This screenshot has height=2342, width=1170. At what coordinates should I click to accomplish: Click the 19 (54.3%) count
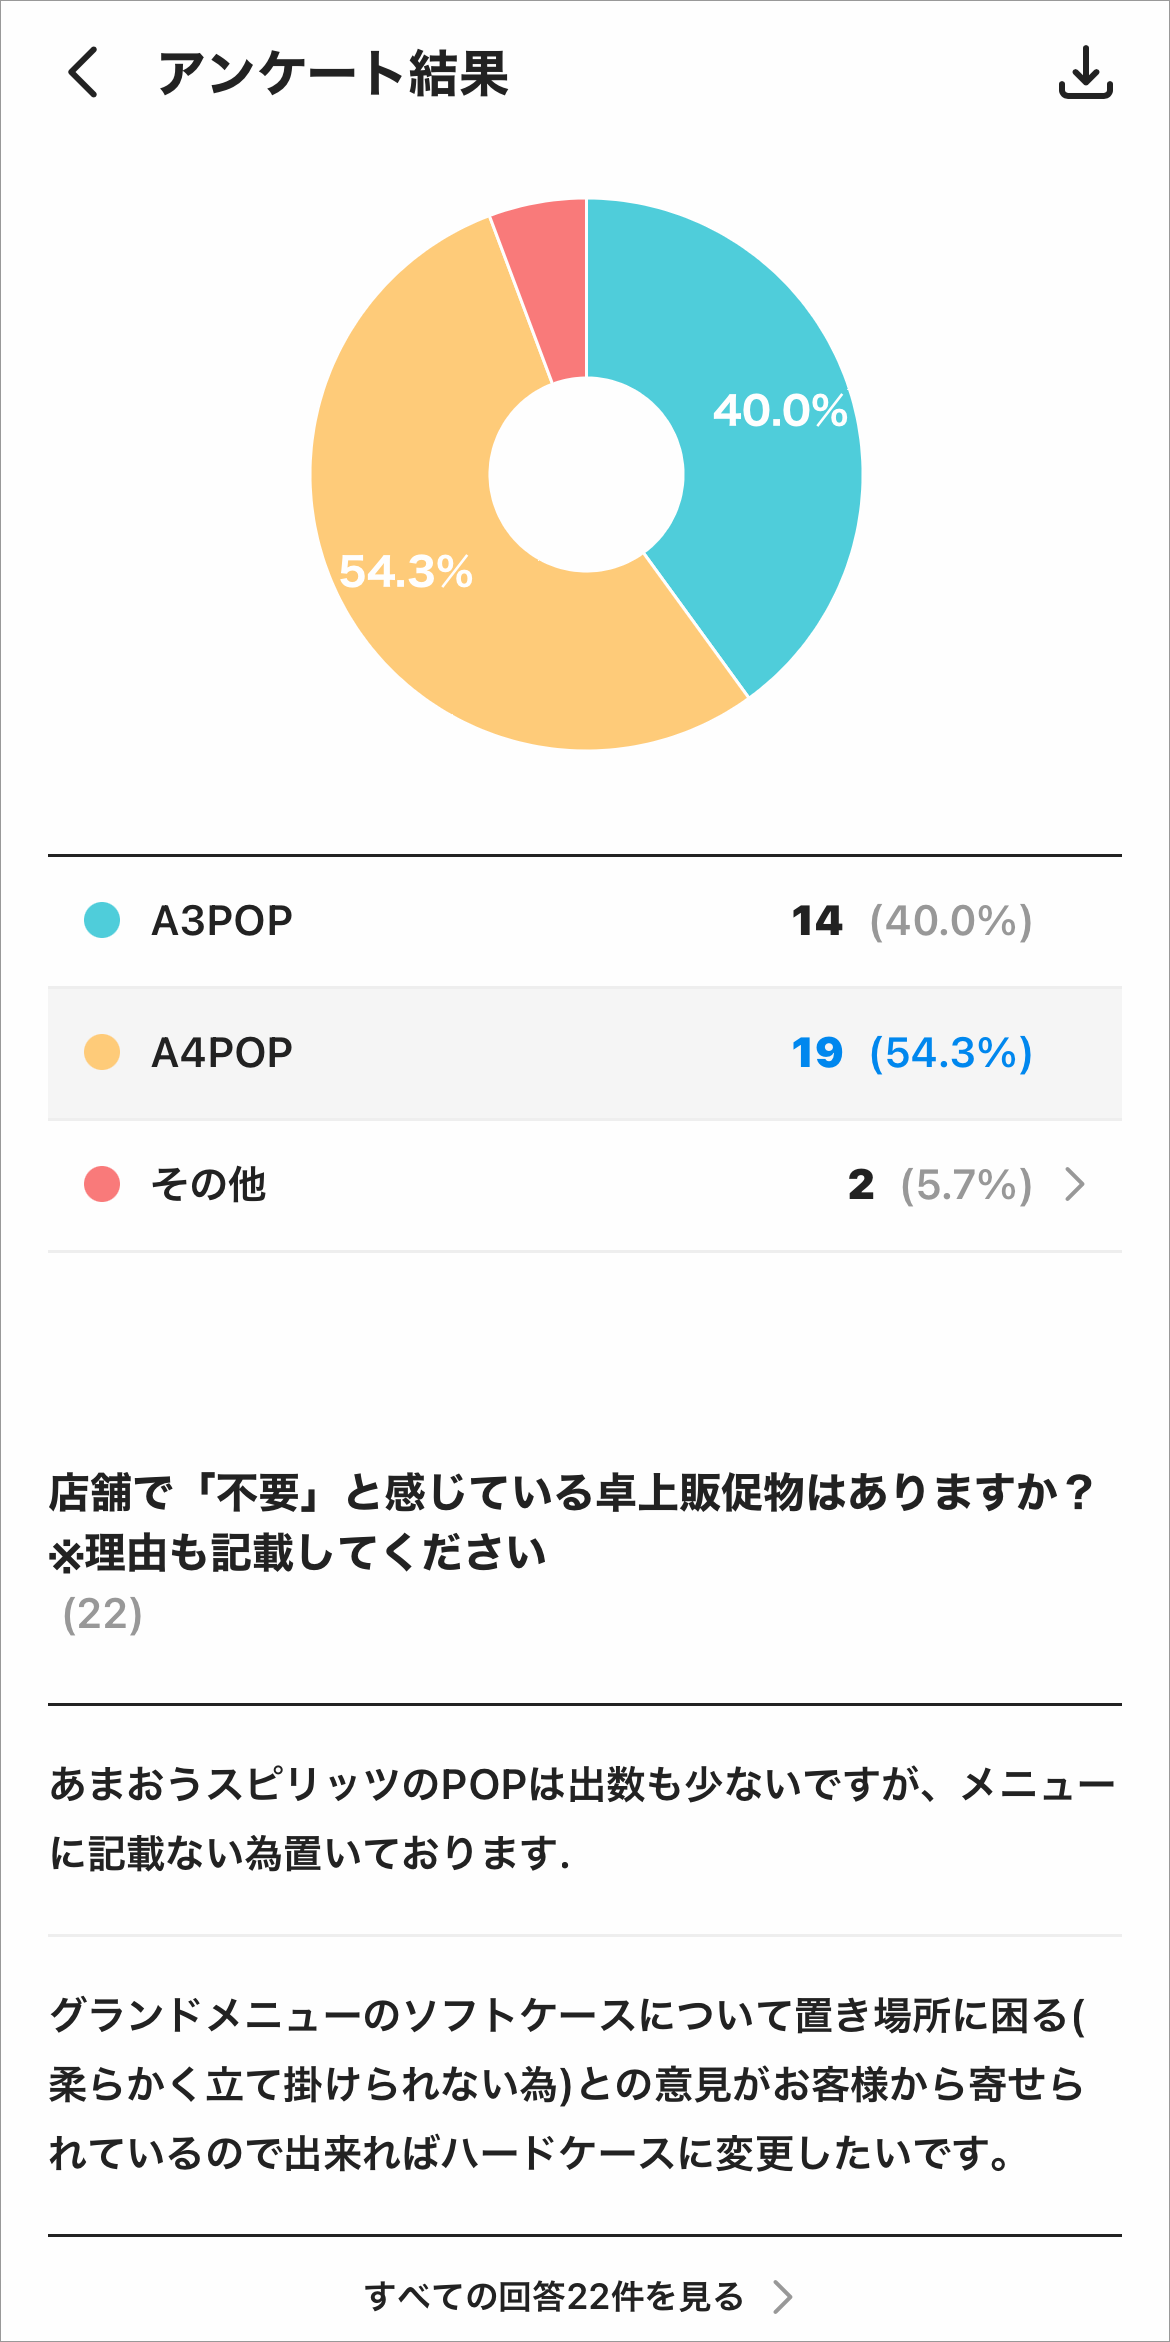click(911, 1053)
